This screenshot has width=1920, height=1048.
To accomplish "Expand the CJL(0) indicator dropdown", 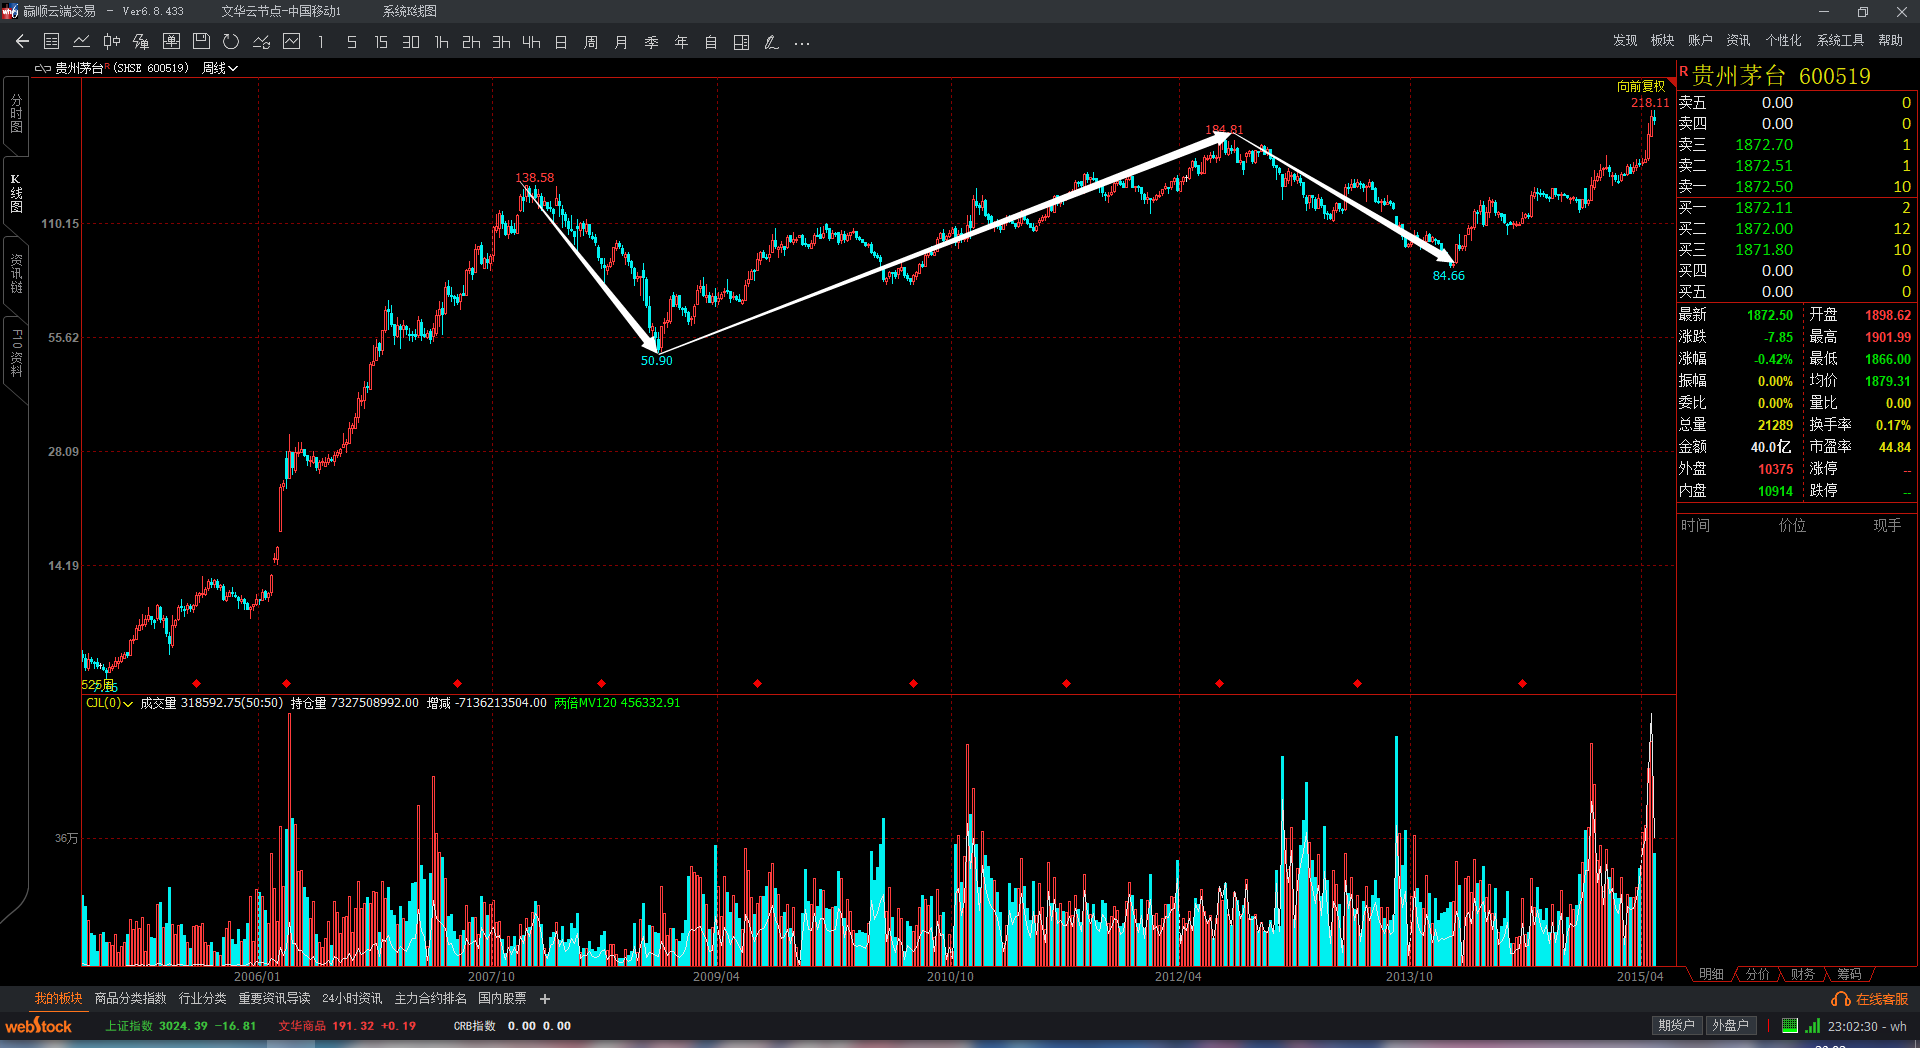I will 109,703.
